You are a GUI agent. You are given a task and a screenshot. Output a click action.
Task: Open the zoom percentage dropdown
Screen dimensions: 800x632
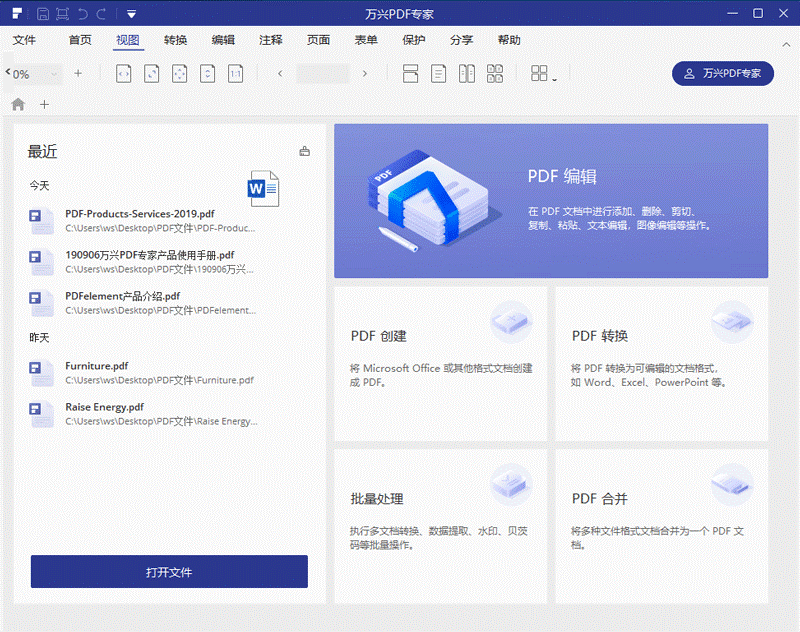click(x=46, y=73)
